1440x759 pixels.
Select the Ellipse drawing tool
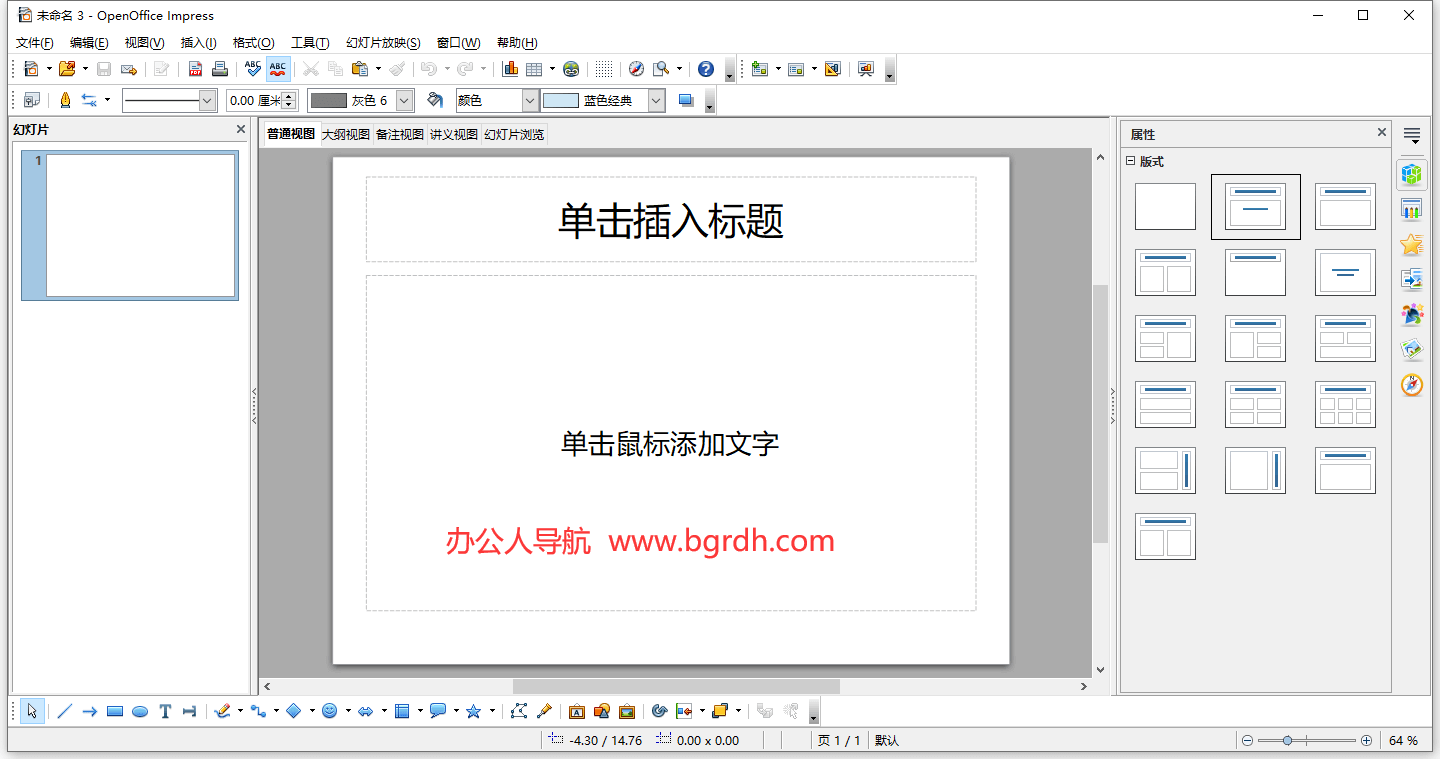139,711
